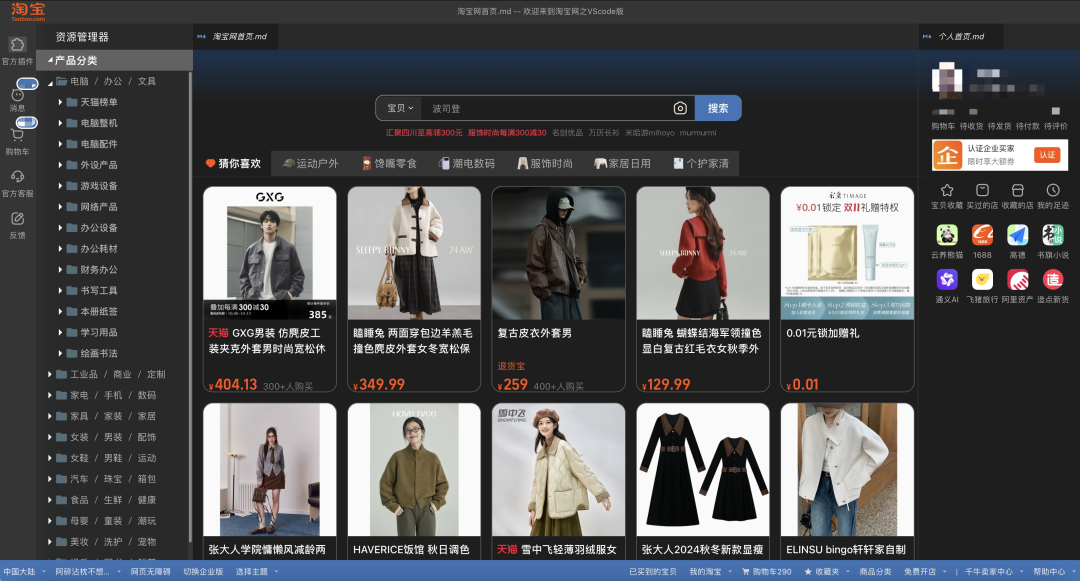Open the GXG男装 jacket product thumbnail
Image resolution: width=1080 pixels, height=581 pixels.
click(x=270, y=253)
